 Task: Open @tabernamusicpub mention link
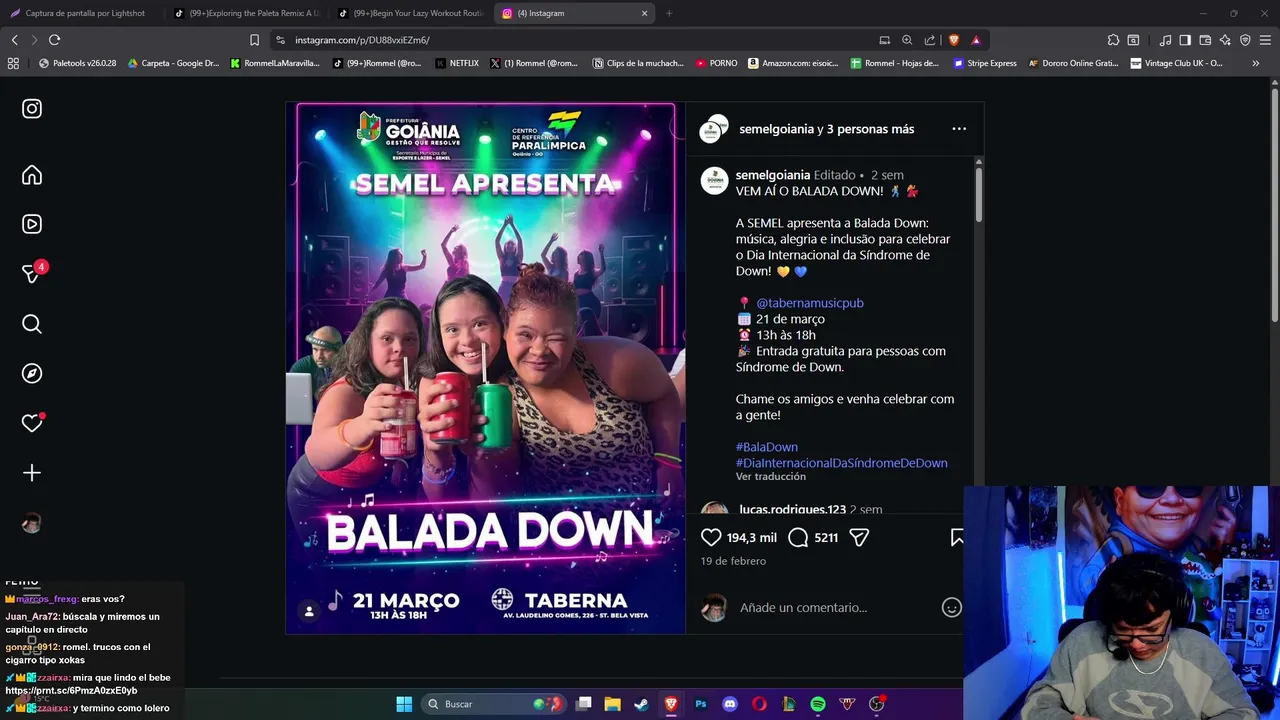(x=809, y=303)
